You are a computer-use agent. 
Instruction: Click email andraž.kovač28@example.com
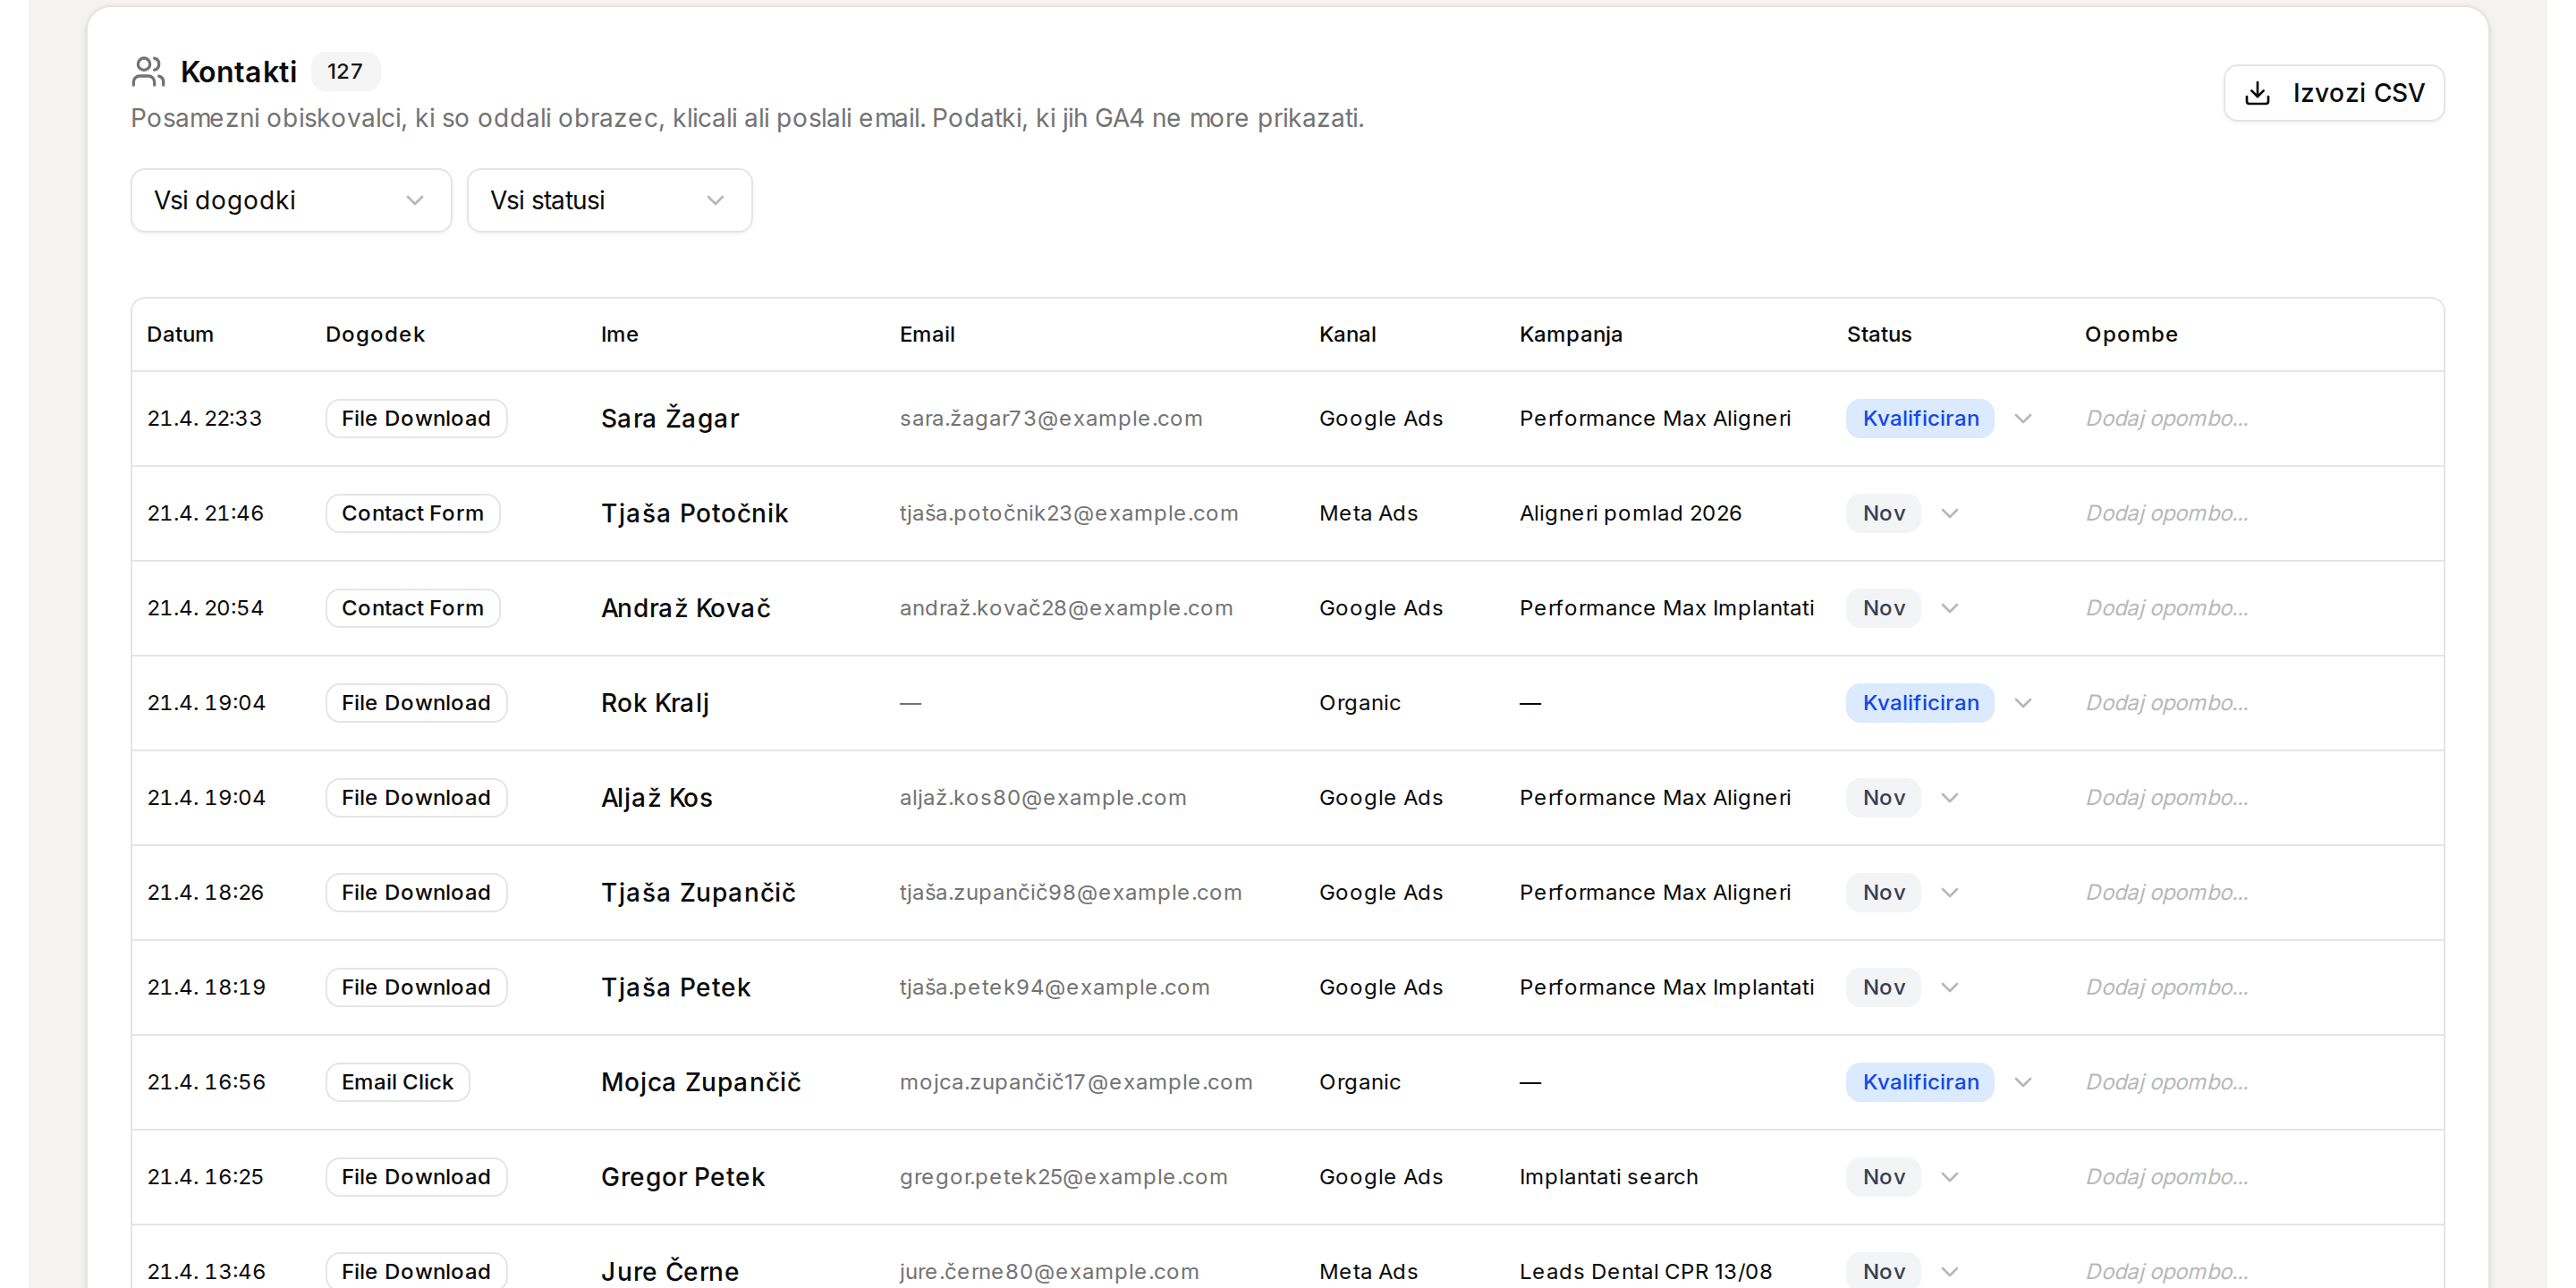point(1066,608)
